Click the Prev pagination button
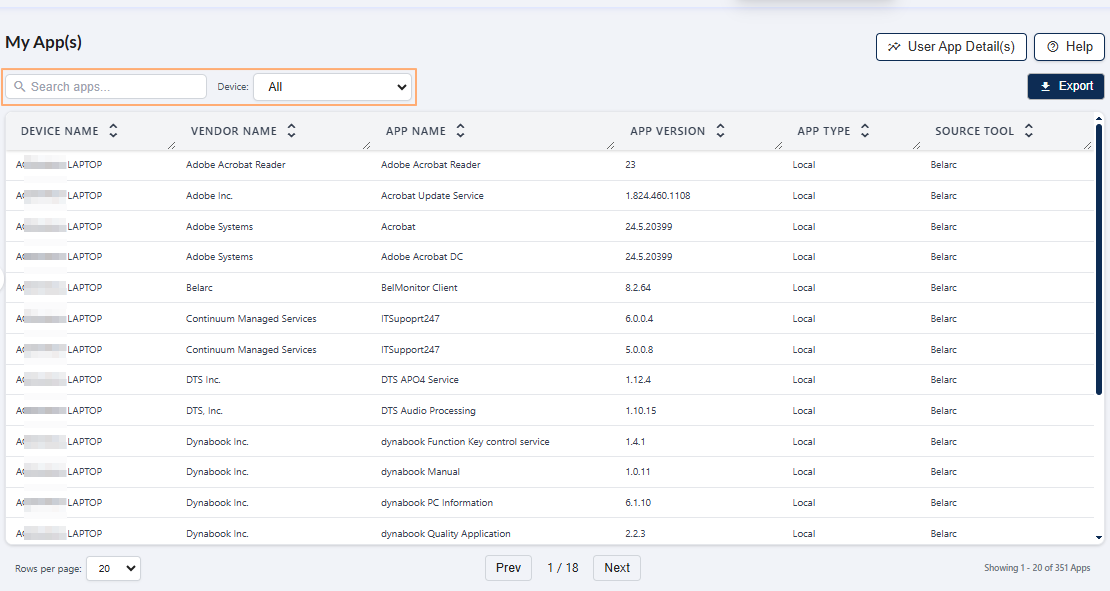The width and height of the screenshot is (1110, 591). 508,567
